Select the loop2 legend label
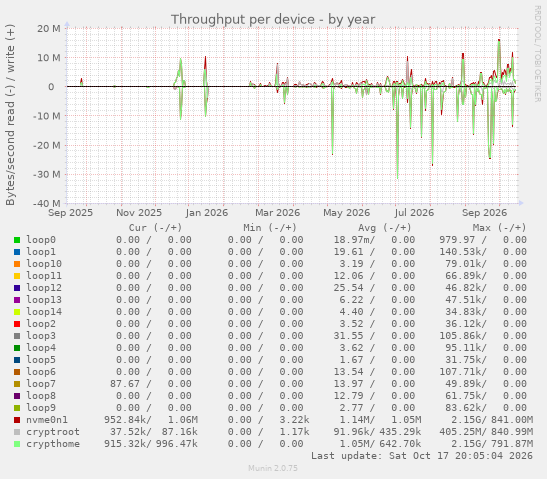Image resolution: width=547 pixels, height=479 pixels. pos(41,324)
